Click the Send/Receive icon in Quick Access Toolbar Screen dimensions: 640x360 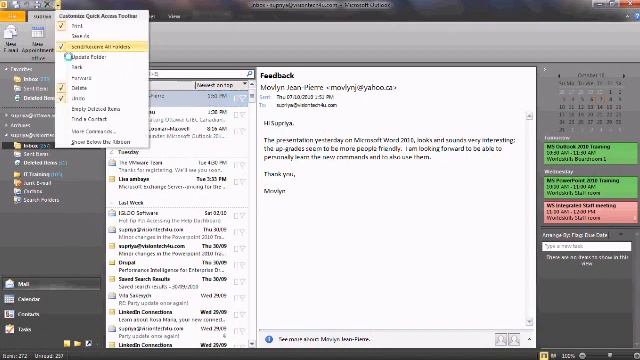click(16, 4)
